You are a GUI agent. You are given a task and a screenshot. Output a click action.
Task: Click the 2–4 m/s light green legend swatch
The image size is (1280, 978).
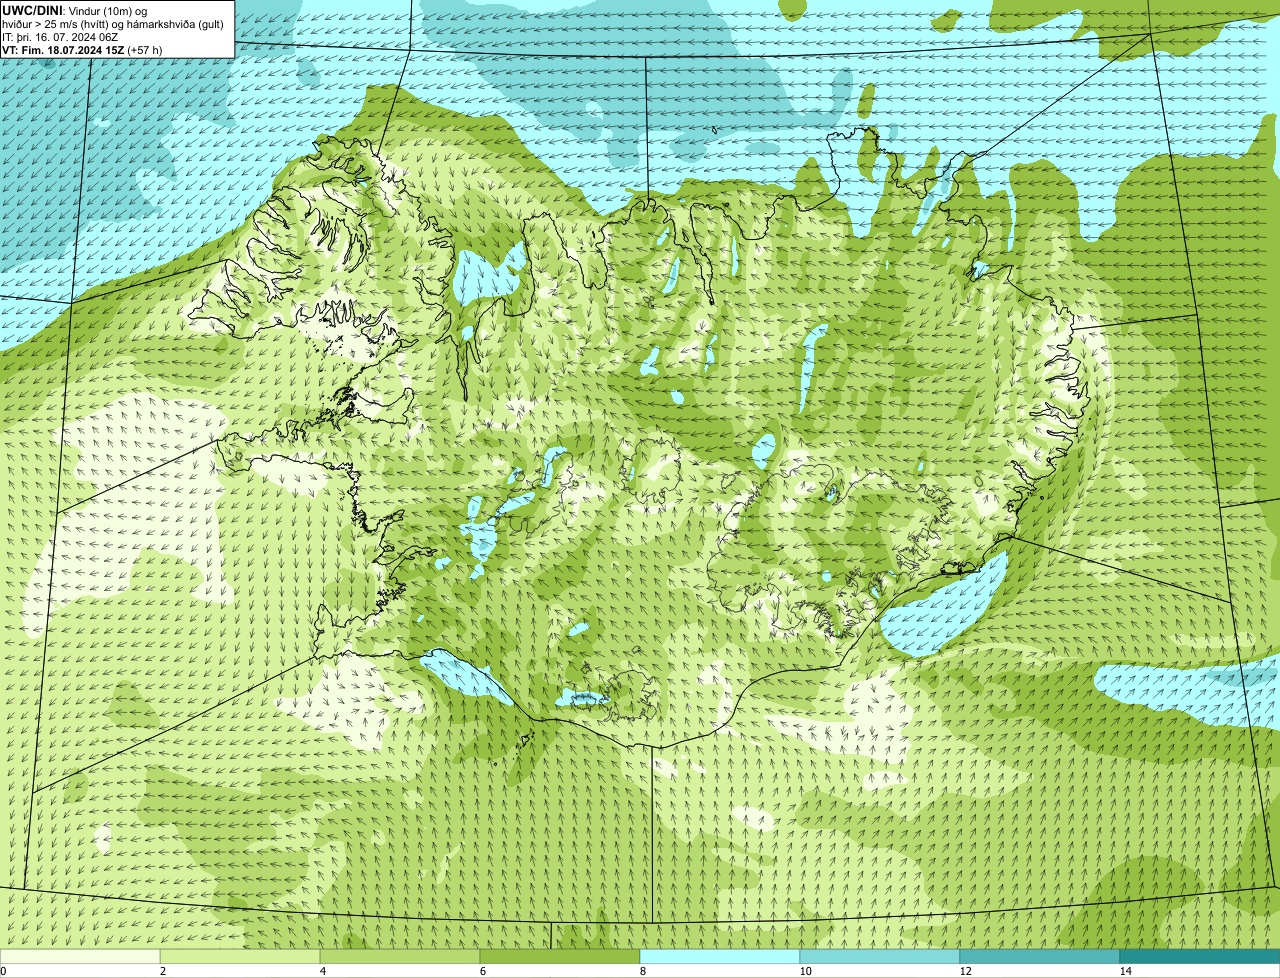pyautogui.click(x=240, y=956)
